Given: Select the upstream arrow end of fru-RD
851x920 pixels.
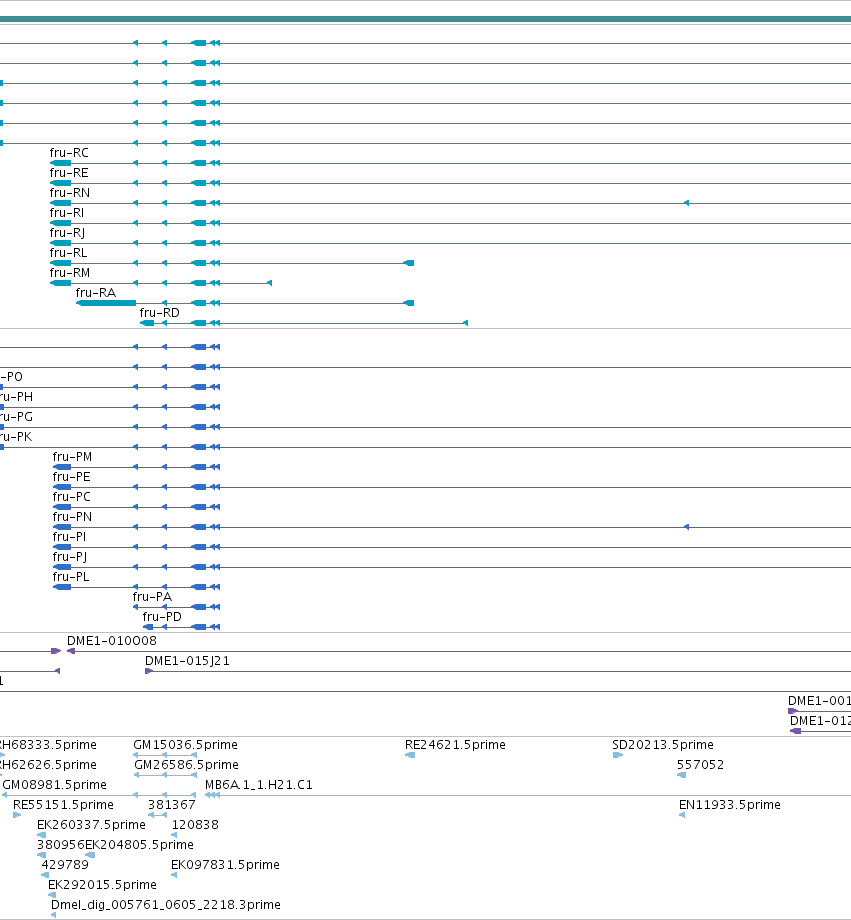Looking at the screenshot, I should click(x=465, y=323).
